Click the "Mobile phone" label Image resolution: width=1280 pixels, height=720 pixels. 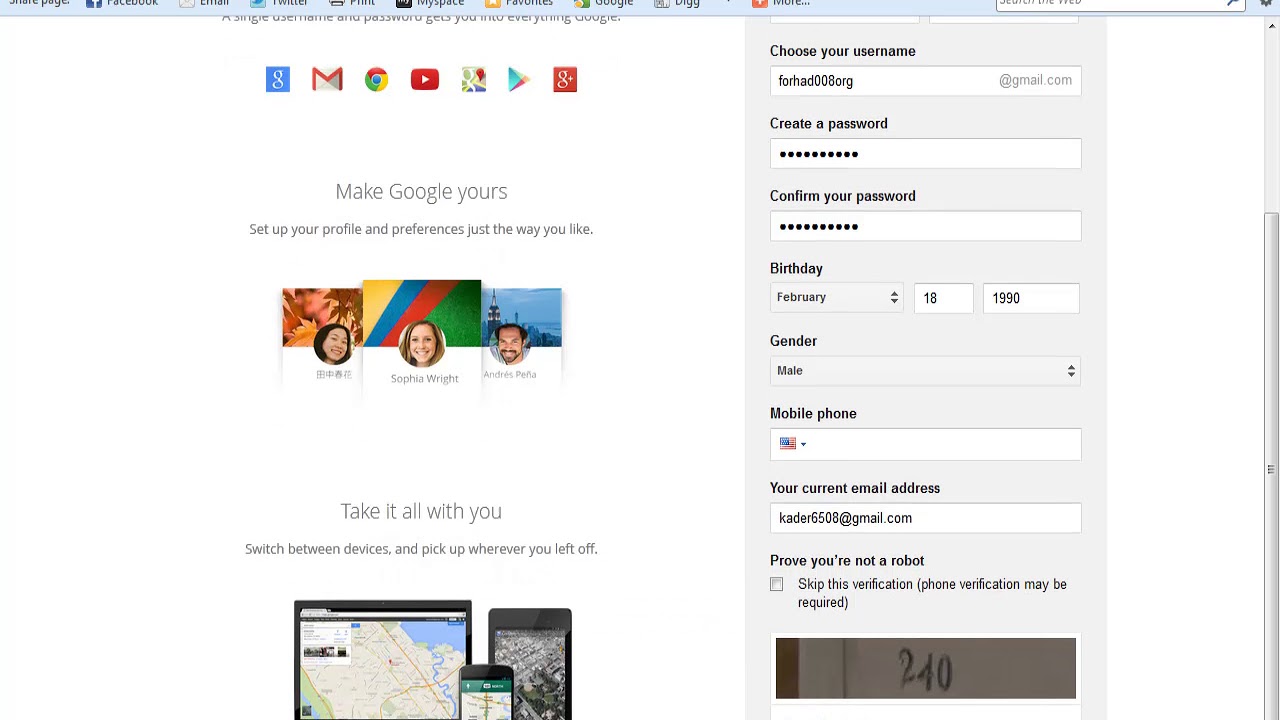[x=813, y=414]
